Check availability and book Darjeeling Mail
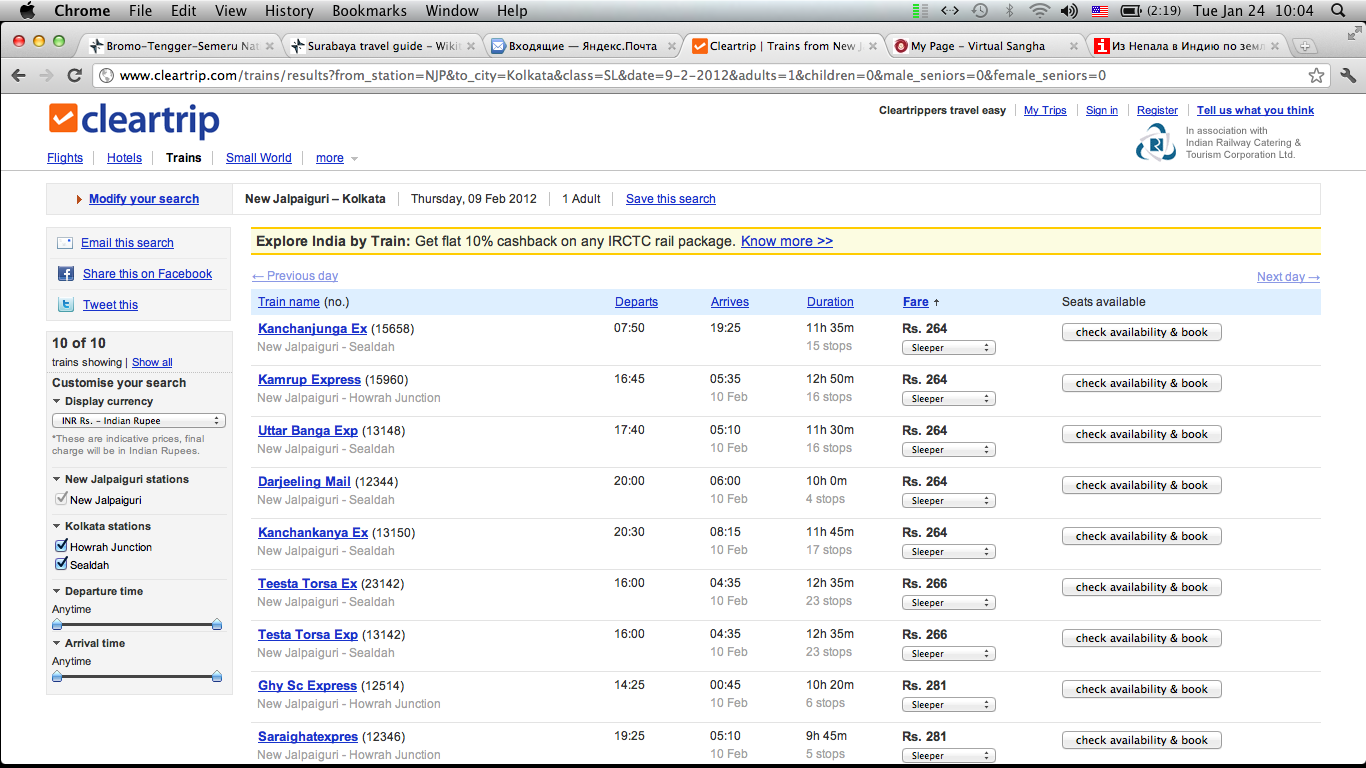This screenshot has height=768, width=1366. [x=1141, y=485]
